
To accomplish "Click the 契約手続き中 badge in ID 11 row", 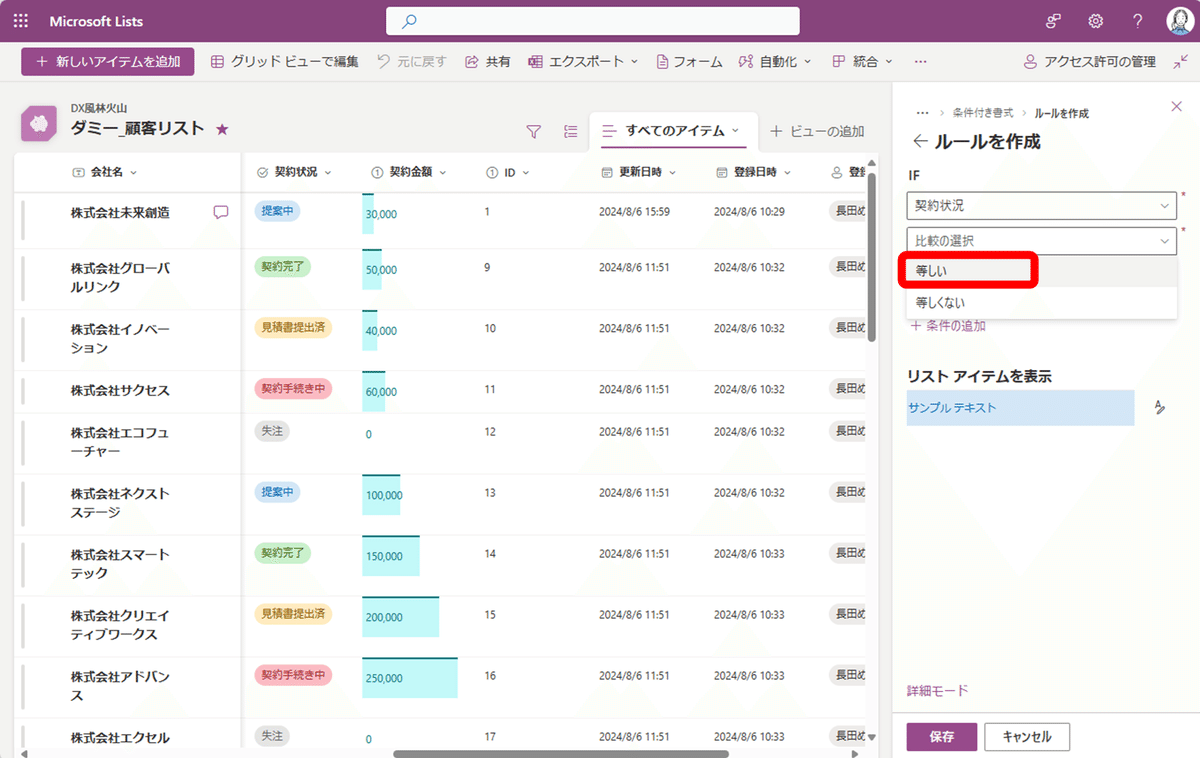I will click(x=293, y=388).
